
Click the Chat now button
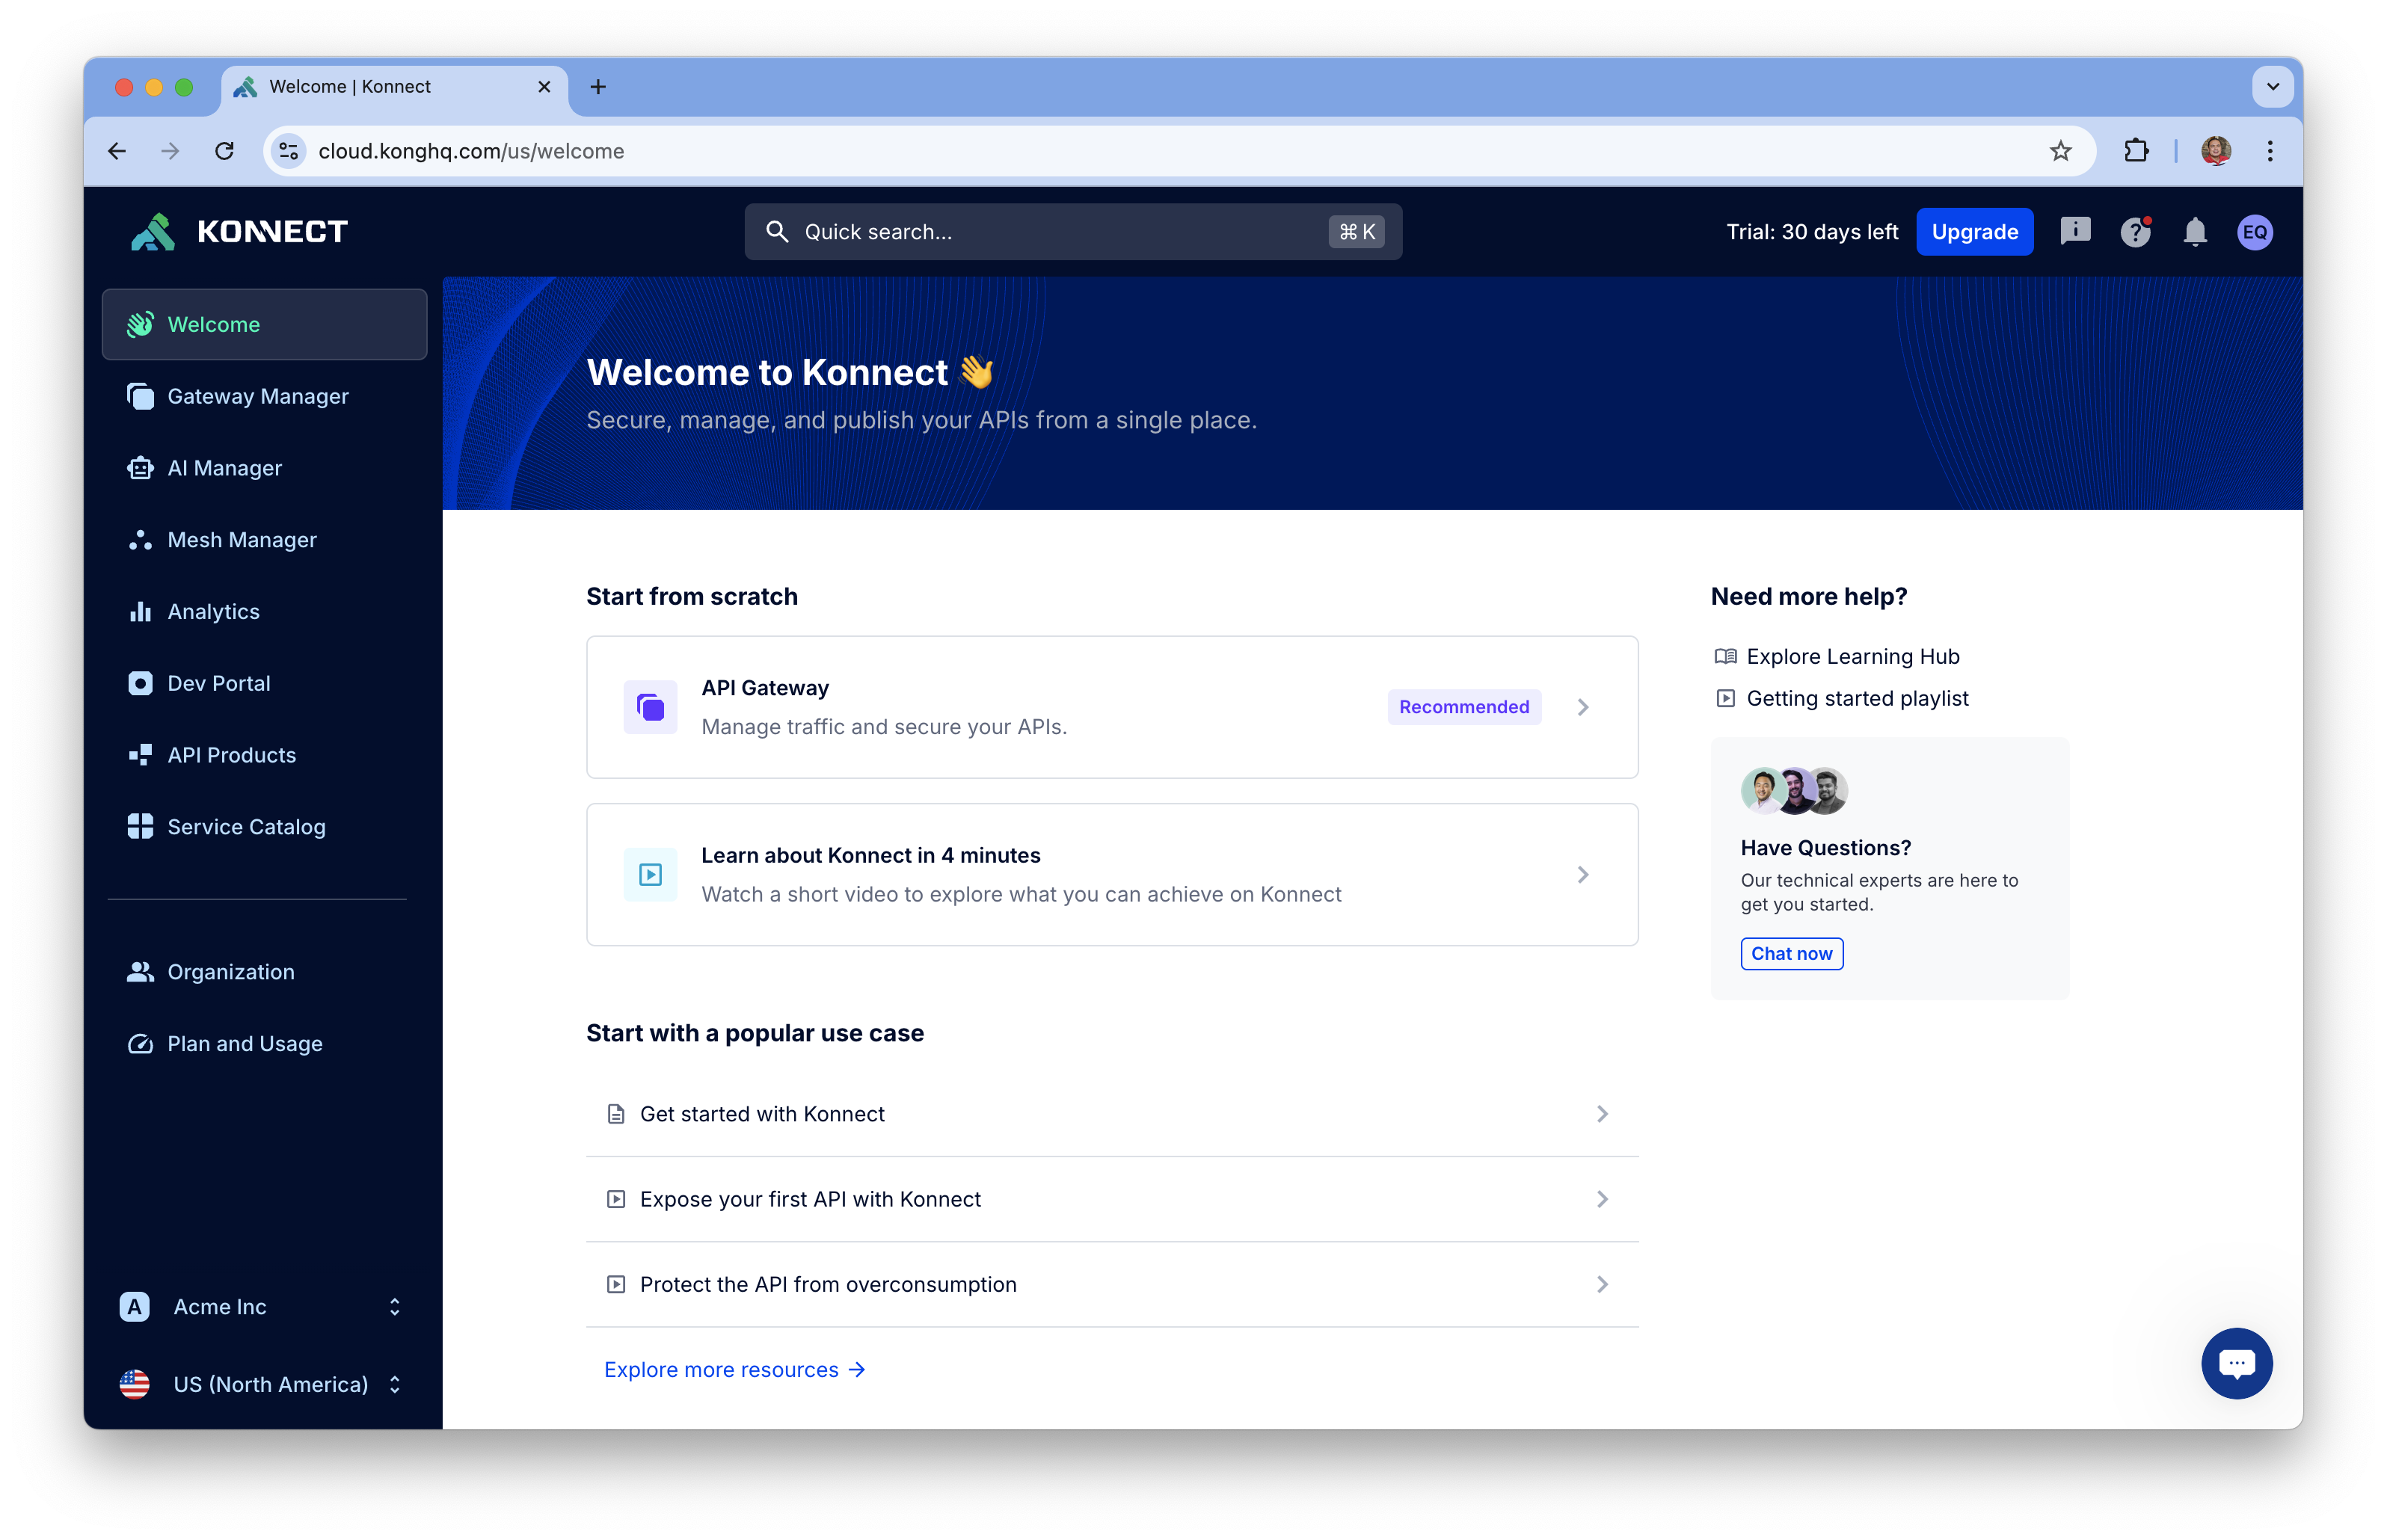coord(1791,953)
